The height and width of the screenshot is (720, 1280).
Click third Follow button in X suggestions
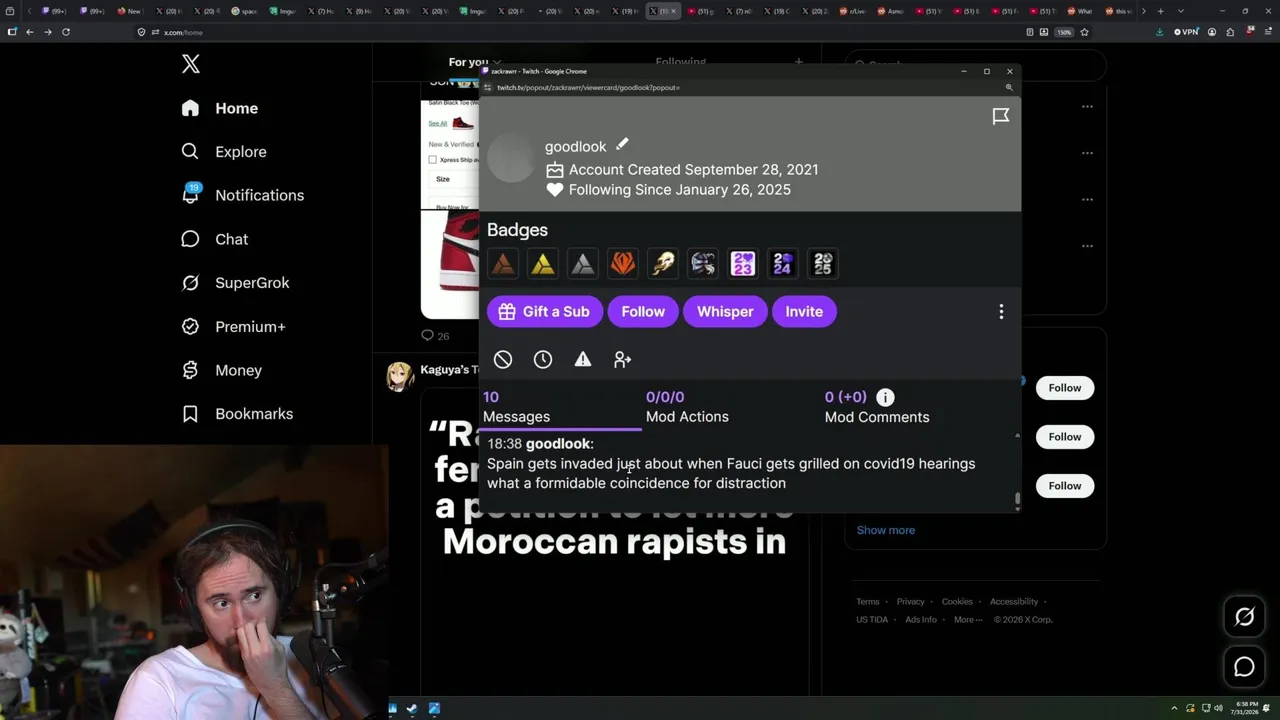coord(1065,486)
